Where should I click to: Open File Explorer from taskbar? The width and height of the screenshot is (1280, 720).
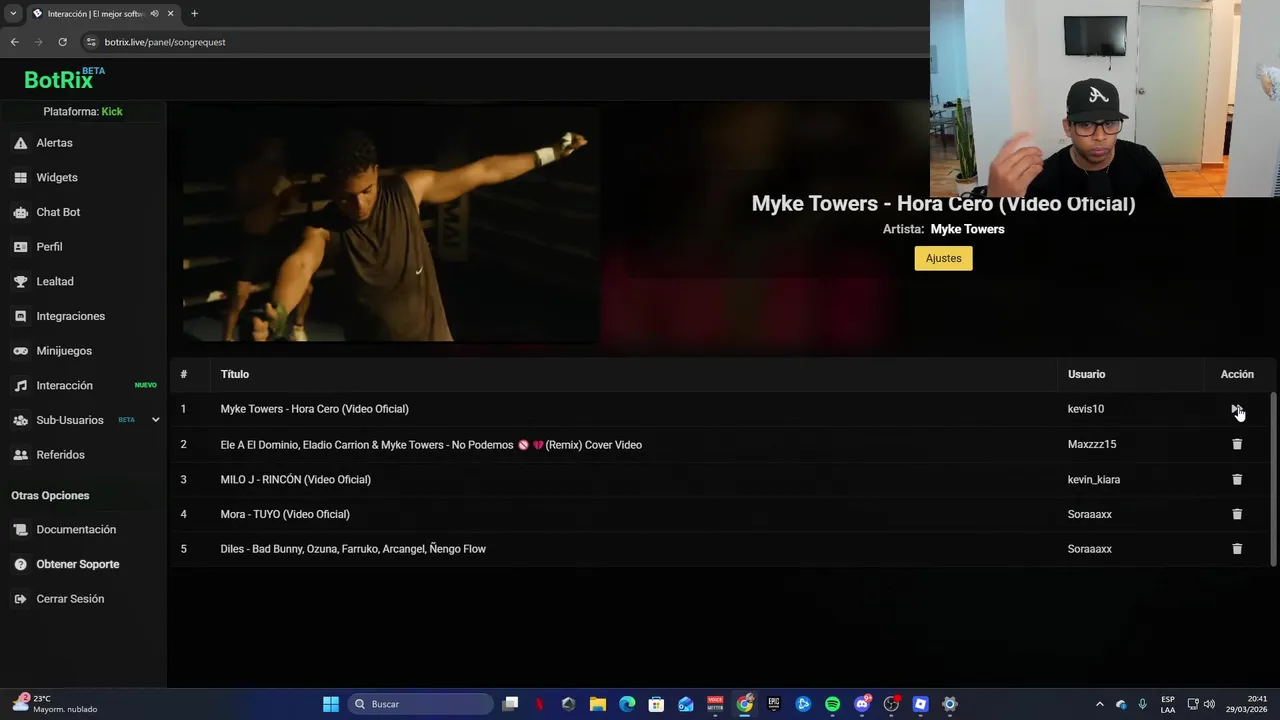click(597, 704)
